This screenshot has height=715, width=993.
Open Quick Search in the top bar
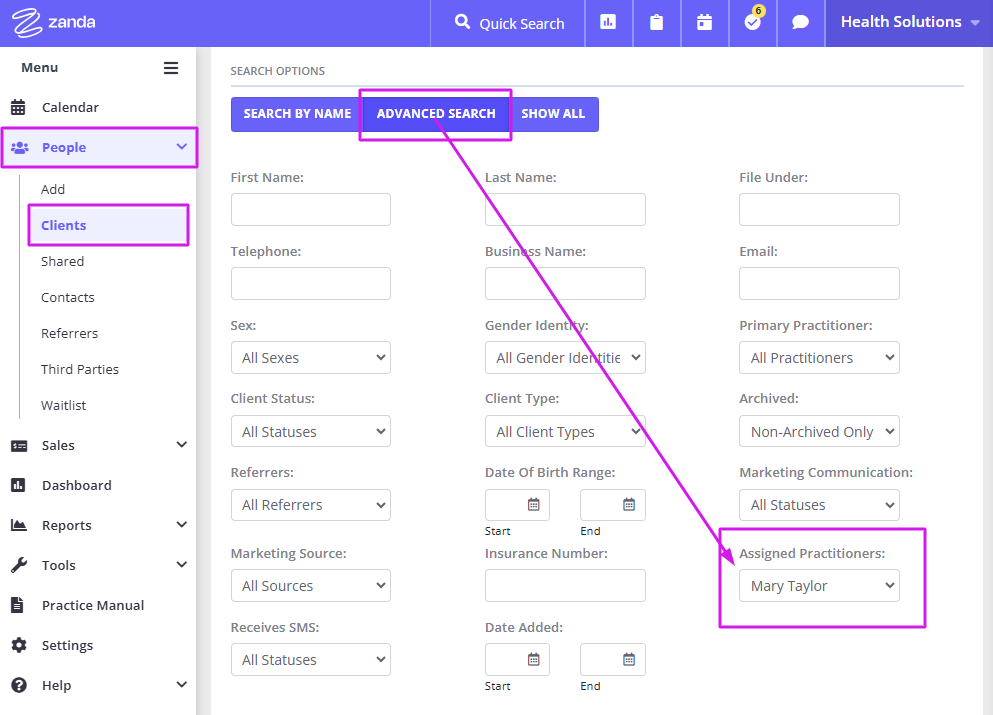(x=507, y=21)
